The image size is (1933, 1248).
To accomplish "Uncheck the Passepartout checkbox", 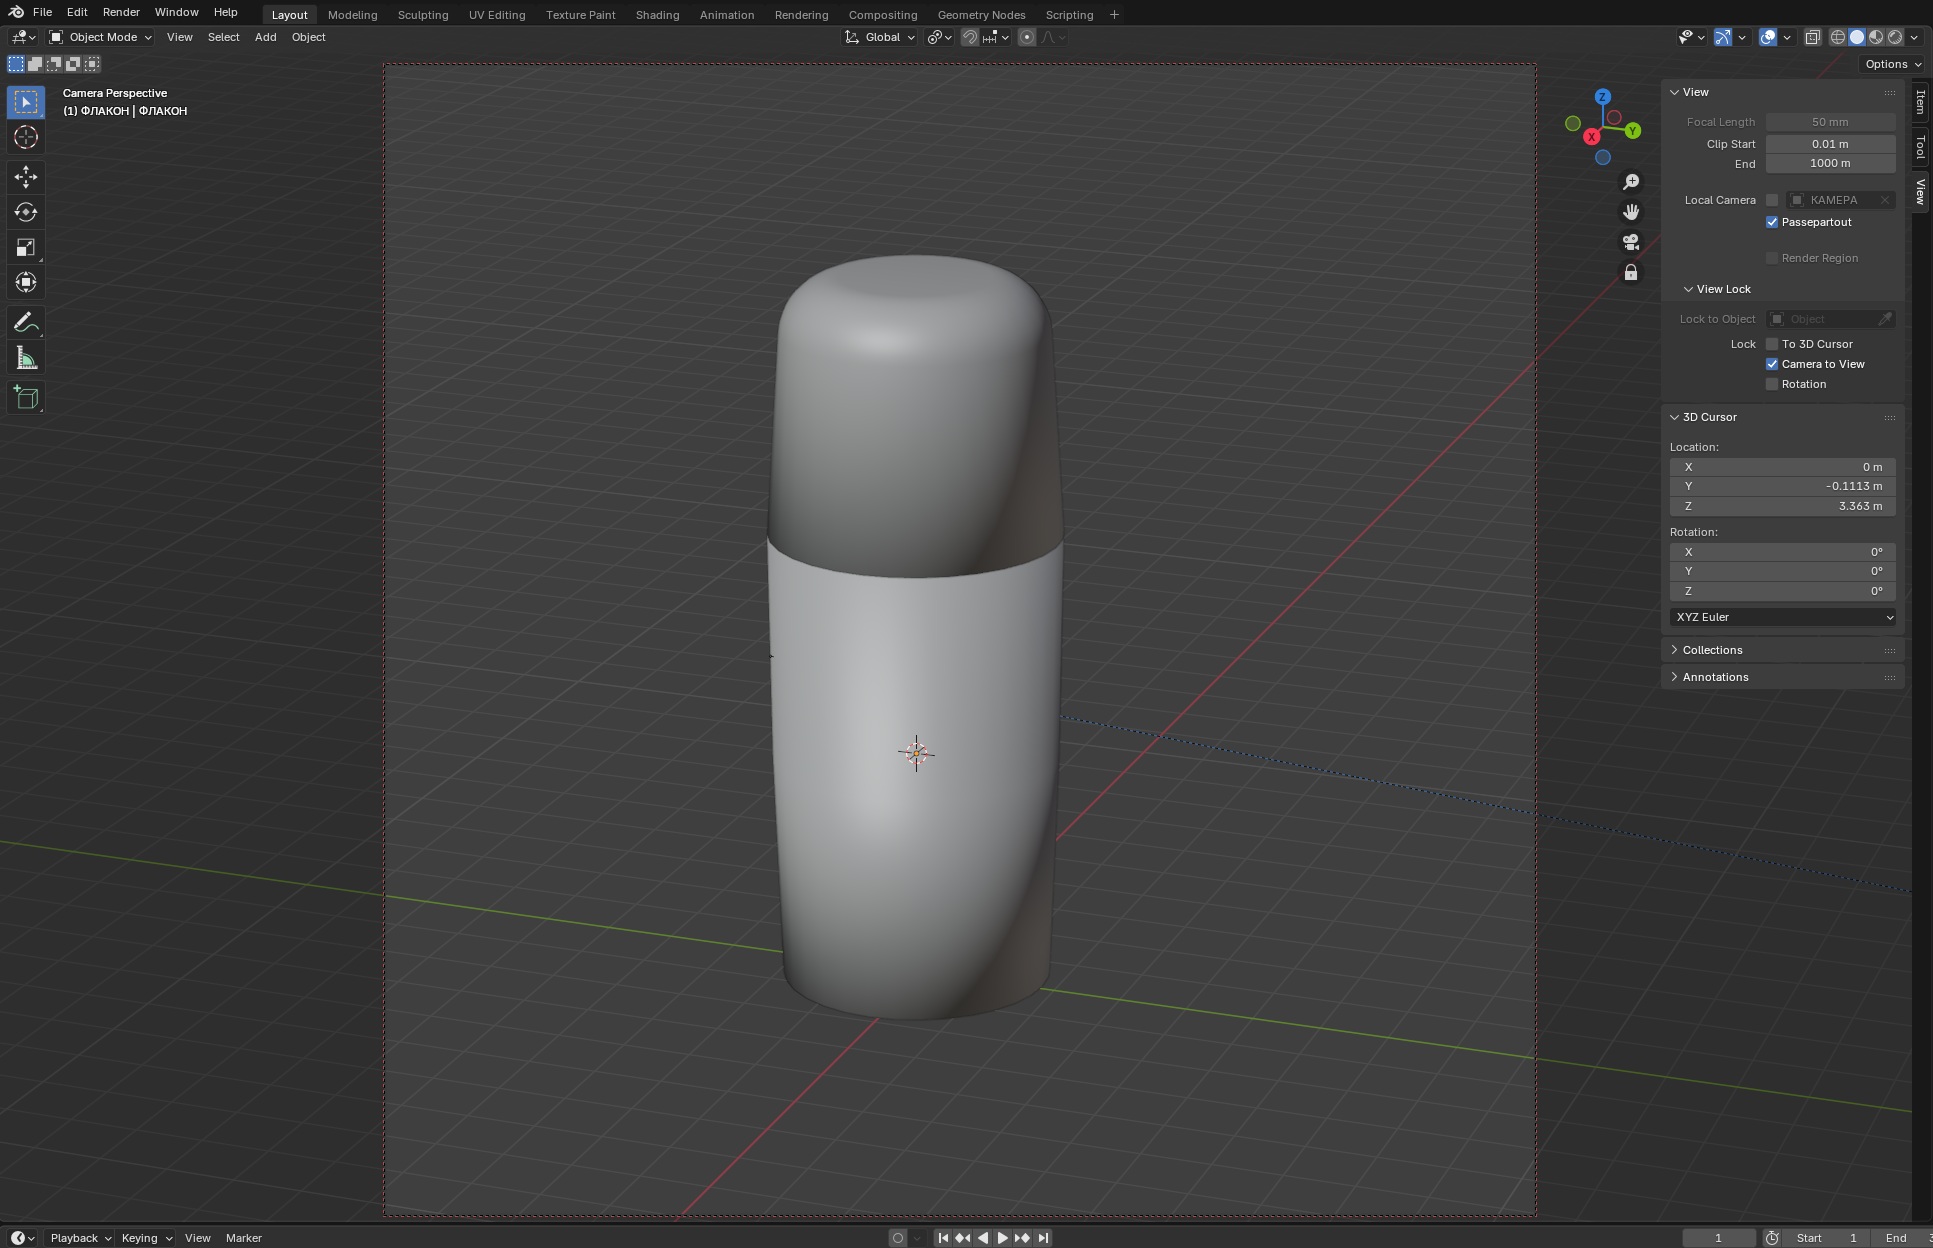I will point(1772,222).
